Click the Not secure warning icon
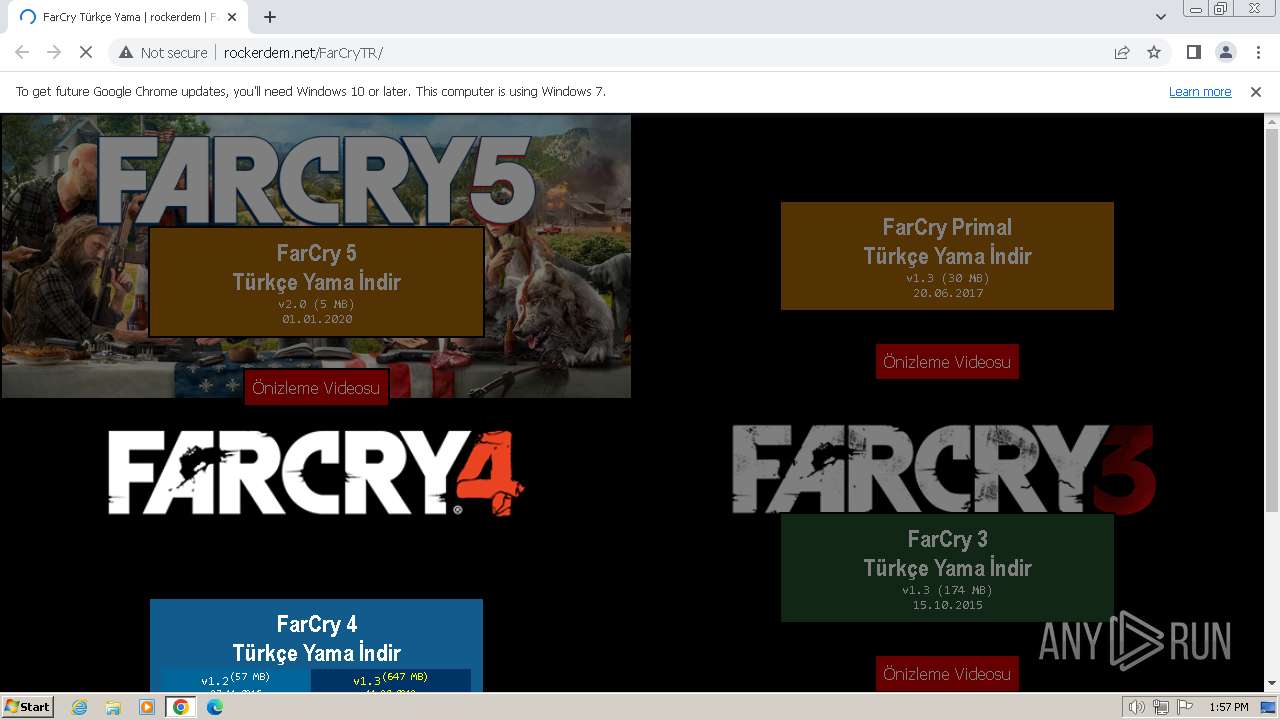 (125, 52)
